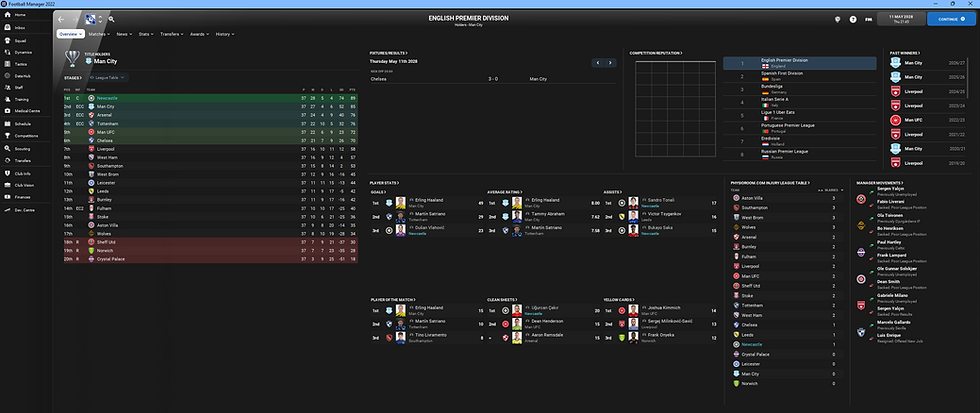Open the Staff sidebar section
Viewport: 980px width, 413px height.
click(x=19, y=87)
